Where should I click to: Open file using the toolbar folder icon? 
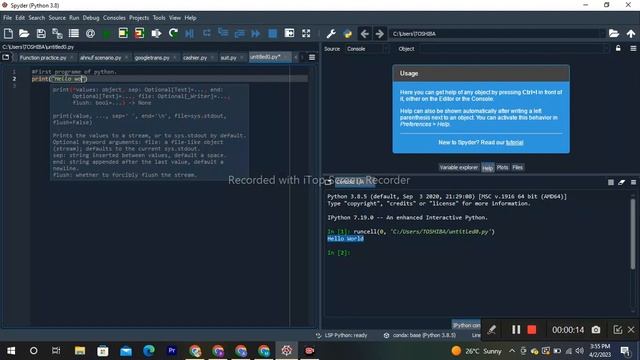coord(24,33)
